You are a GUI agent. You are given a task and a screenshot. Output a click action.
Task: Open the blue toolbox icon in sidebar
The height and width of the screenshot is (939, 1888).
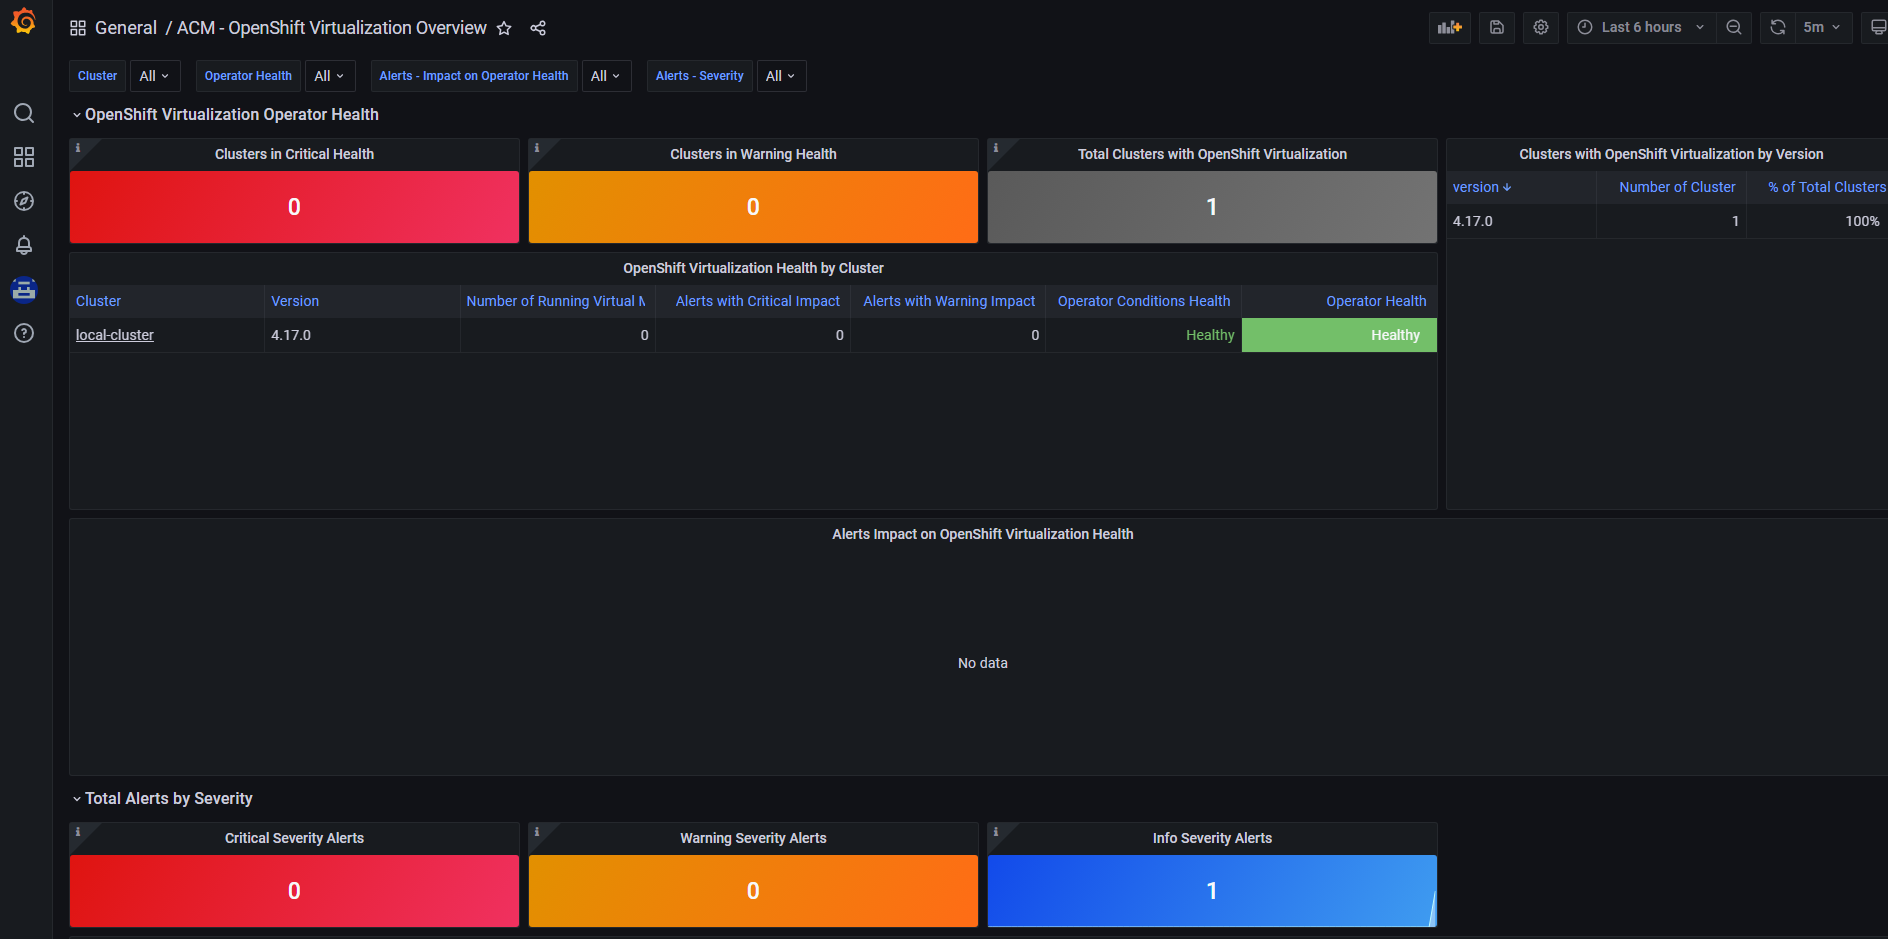[24, 289]
